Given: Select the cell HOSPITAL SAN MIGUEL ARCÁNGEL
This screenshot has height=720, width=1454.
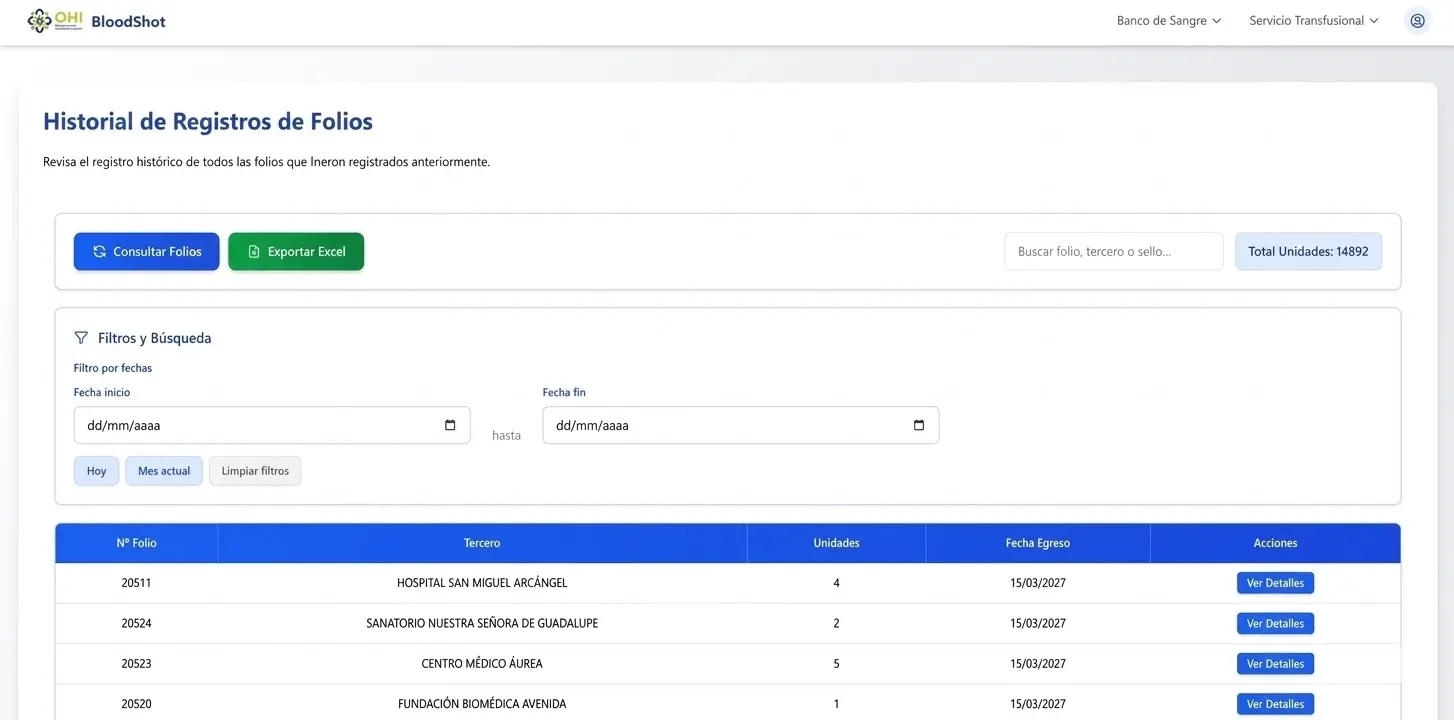Looking at the screenshot, I should [482, 583].
